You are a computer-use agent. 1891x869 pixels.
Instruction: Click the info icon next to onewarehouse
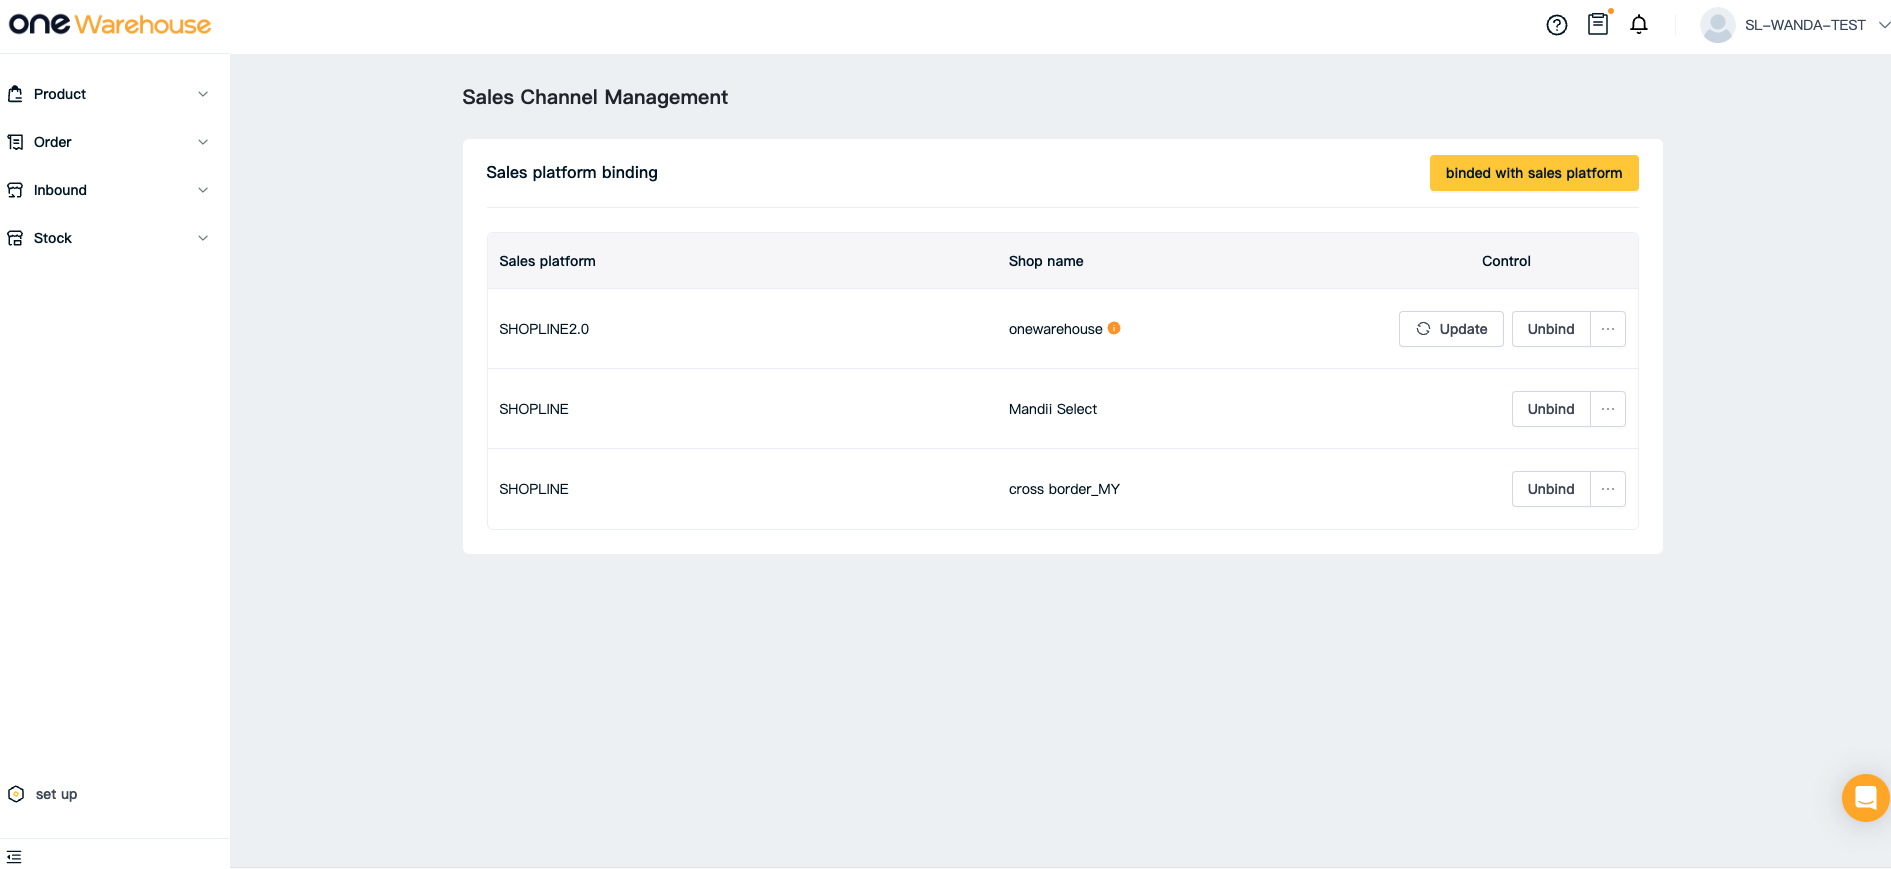click(1114, 328)
